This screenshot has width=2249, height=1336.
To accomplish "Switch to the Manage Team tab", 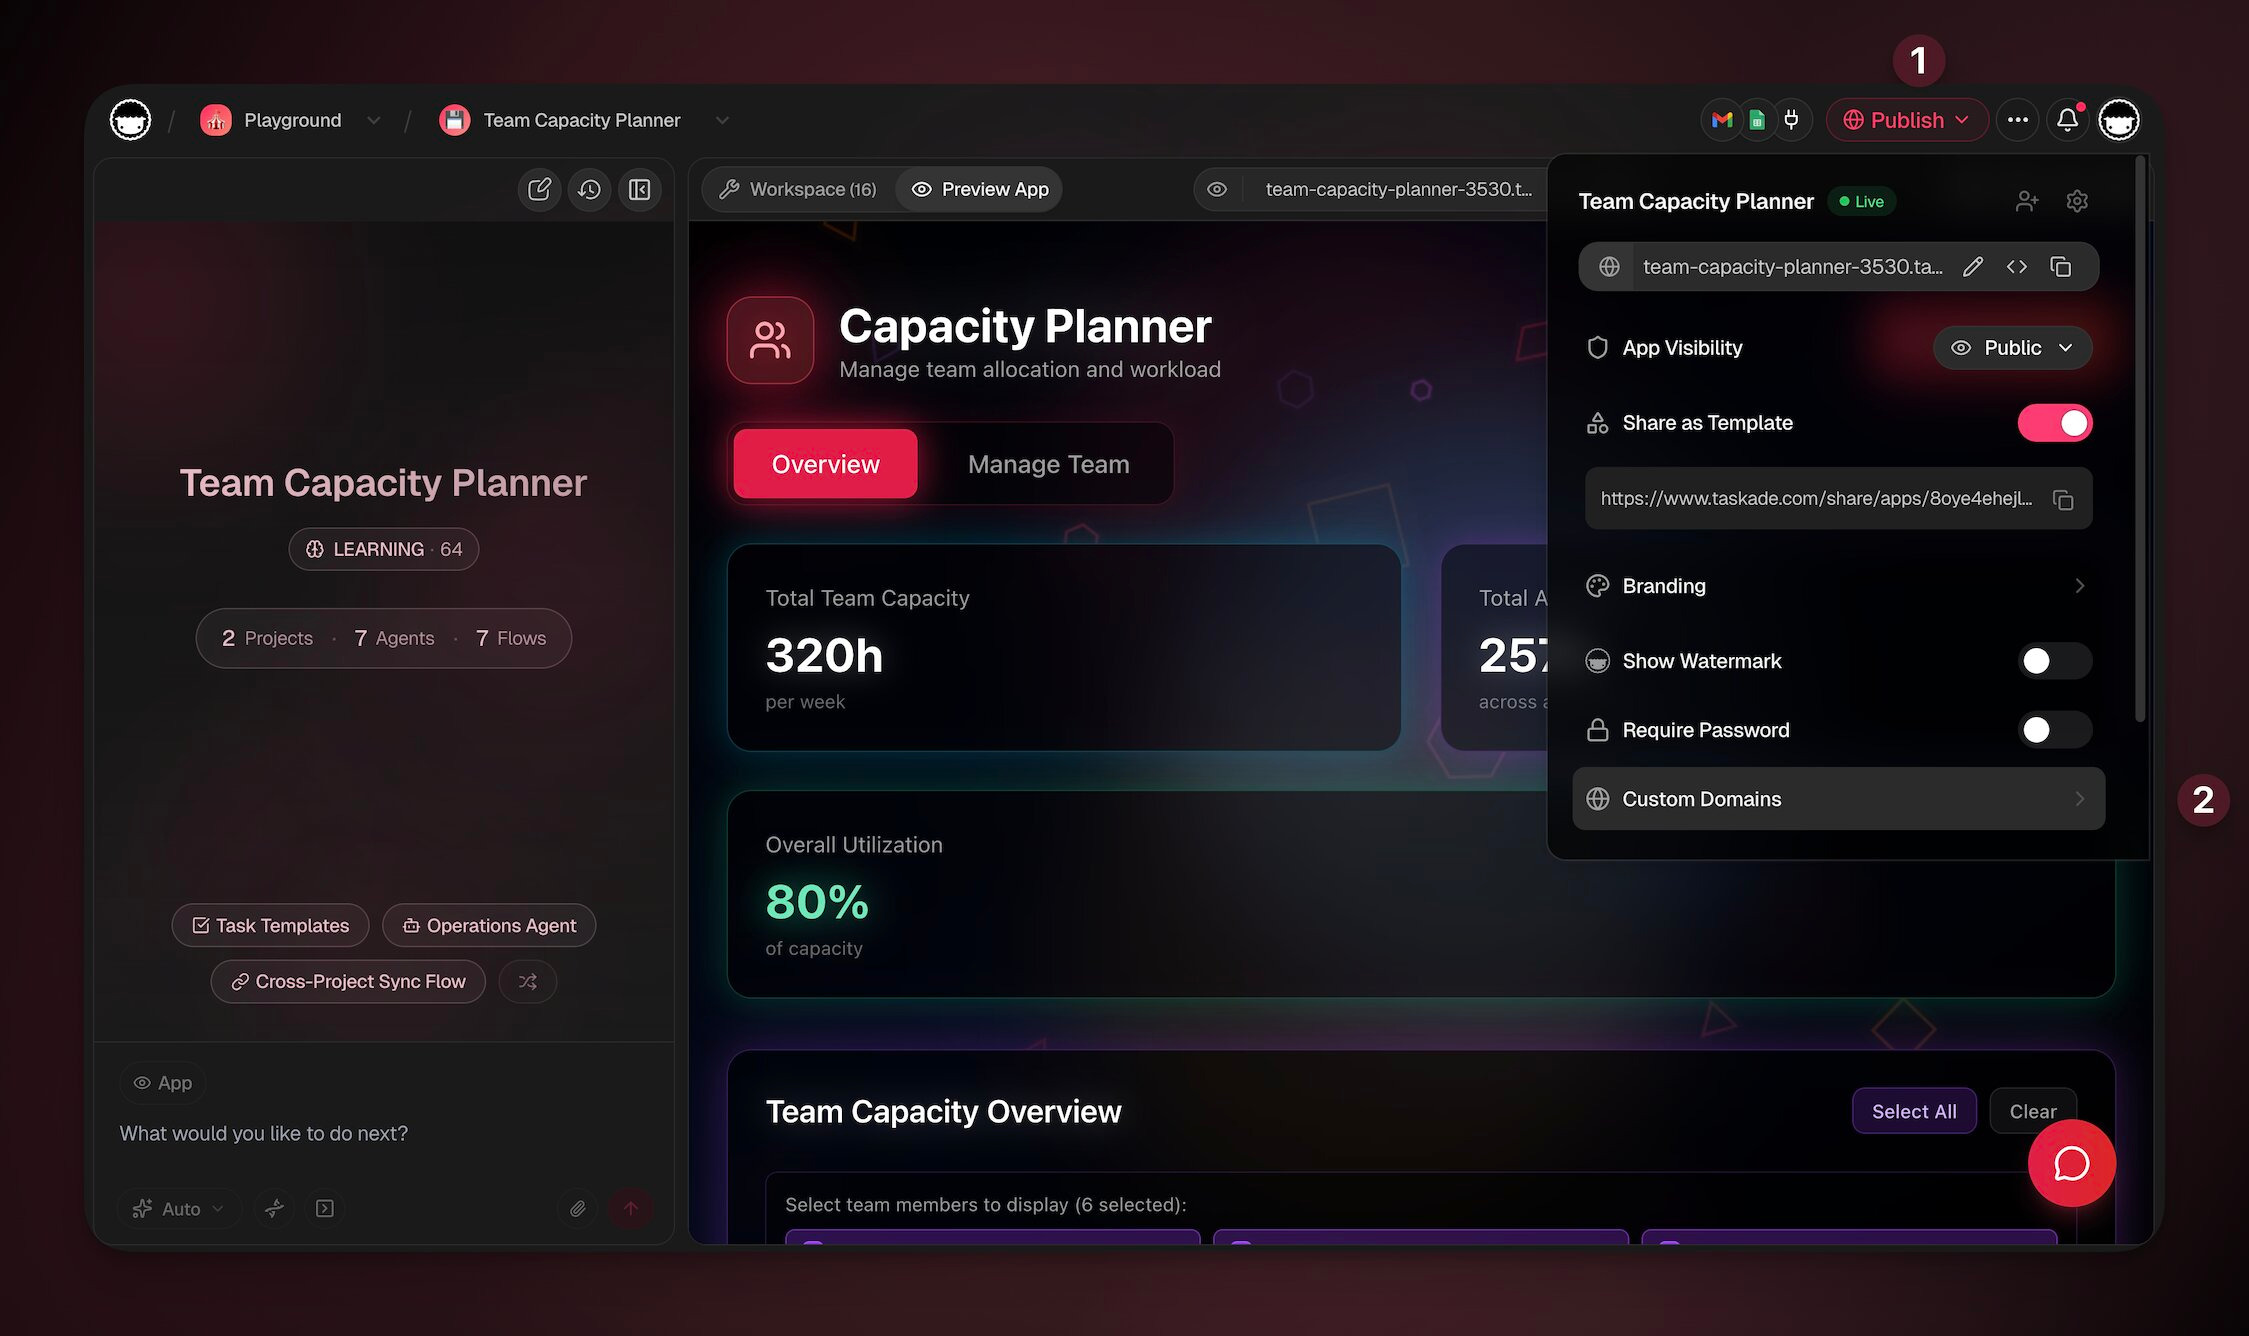I will [x=1048, y=464].
